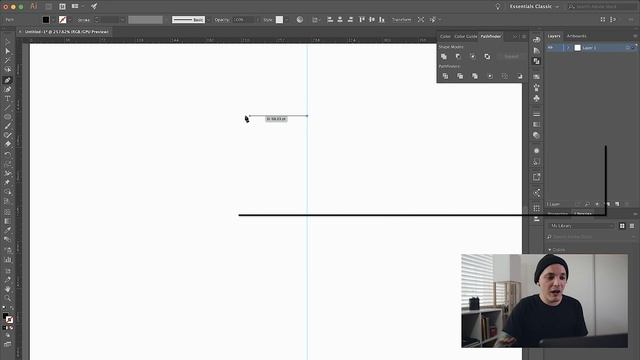Switch to the Pathfinder tab
Screen dimensions: 640x360
click(x=491, y=36)
